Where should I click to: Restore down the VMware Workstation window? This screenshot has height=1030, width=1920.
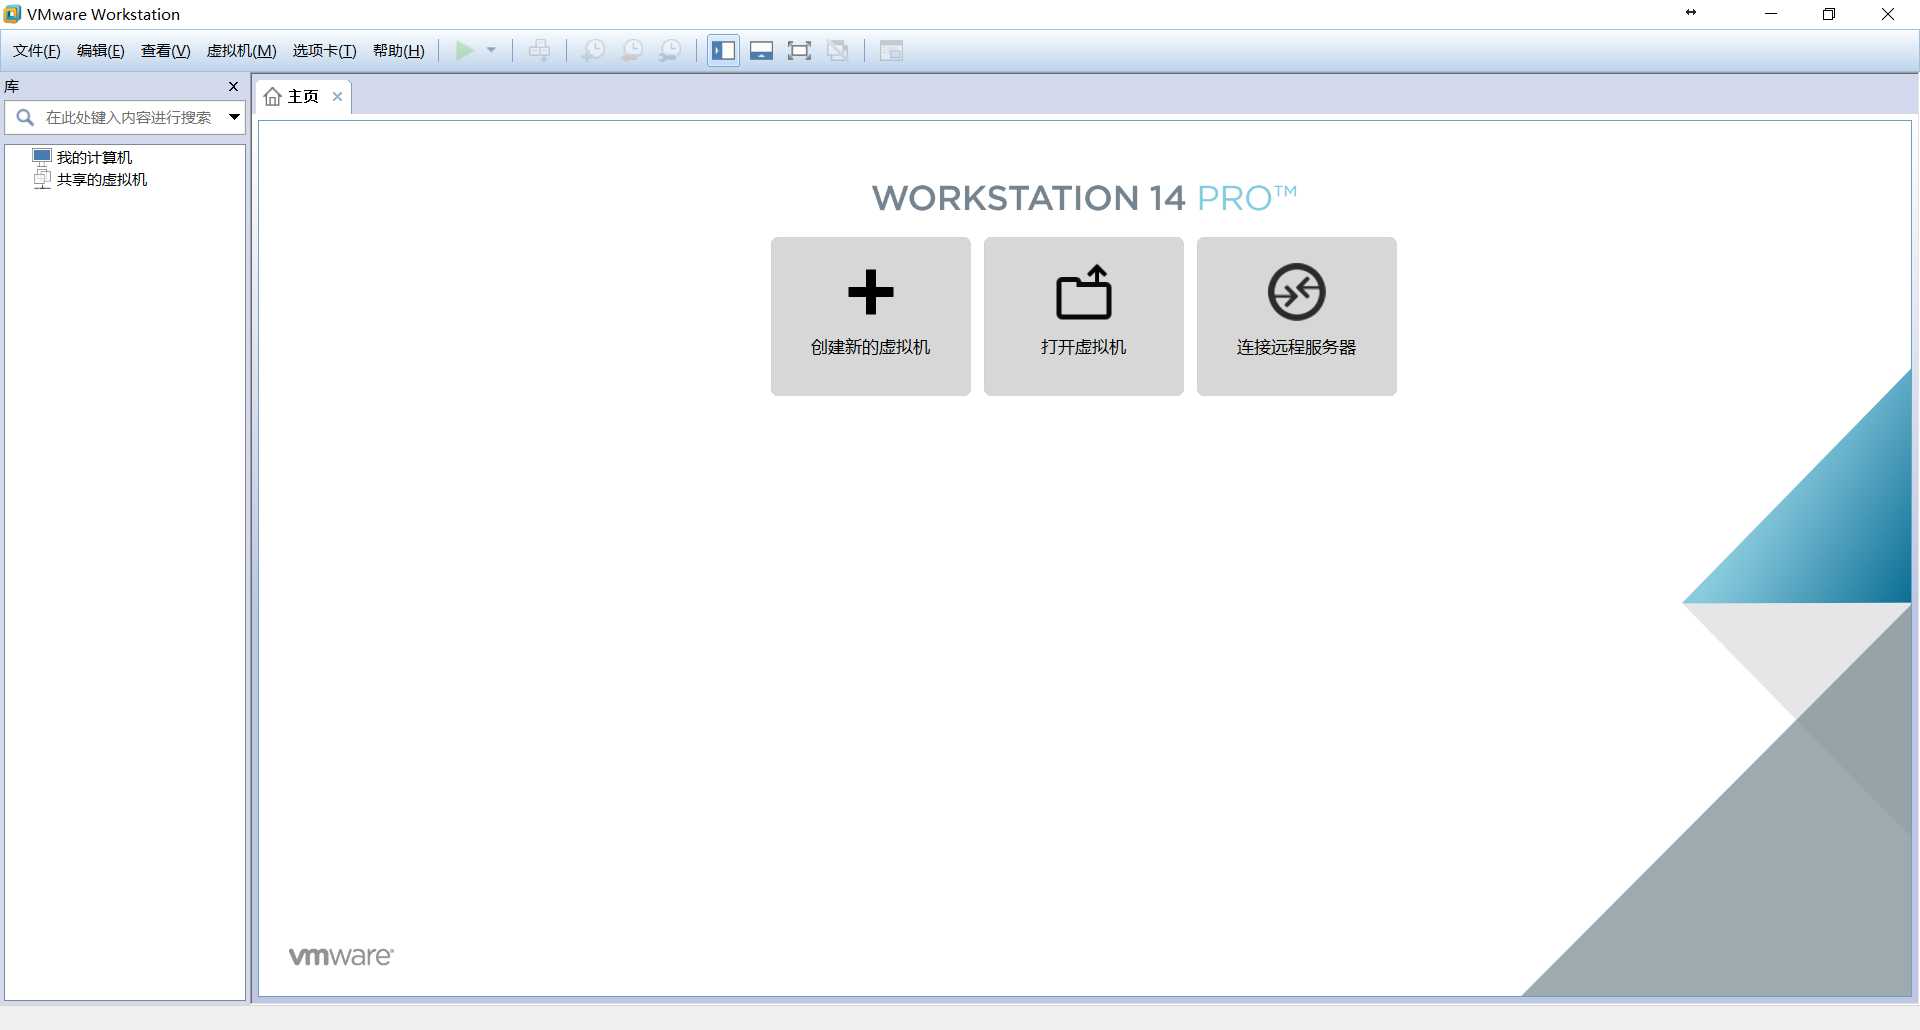pyautogui.click(x=1829, y=14)
